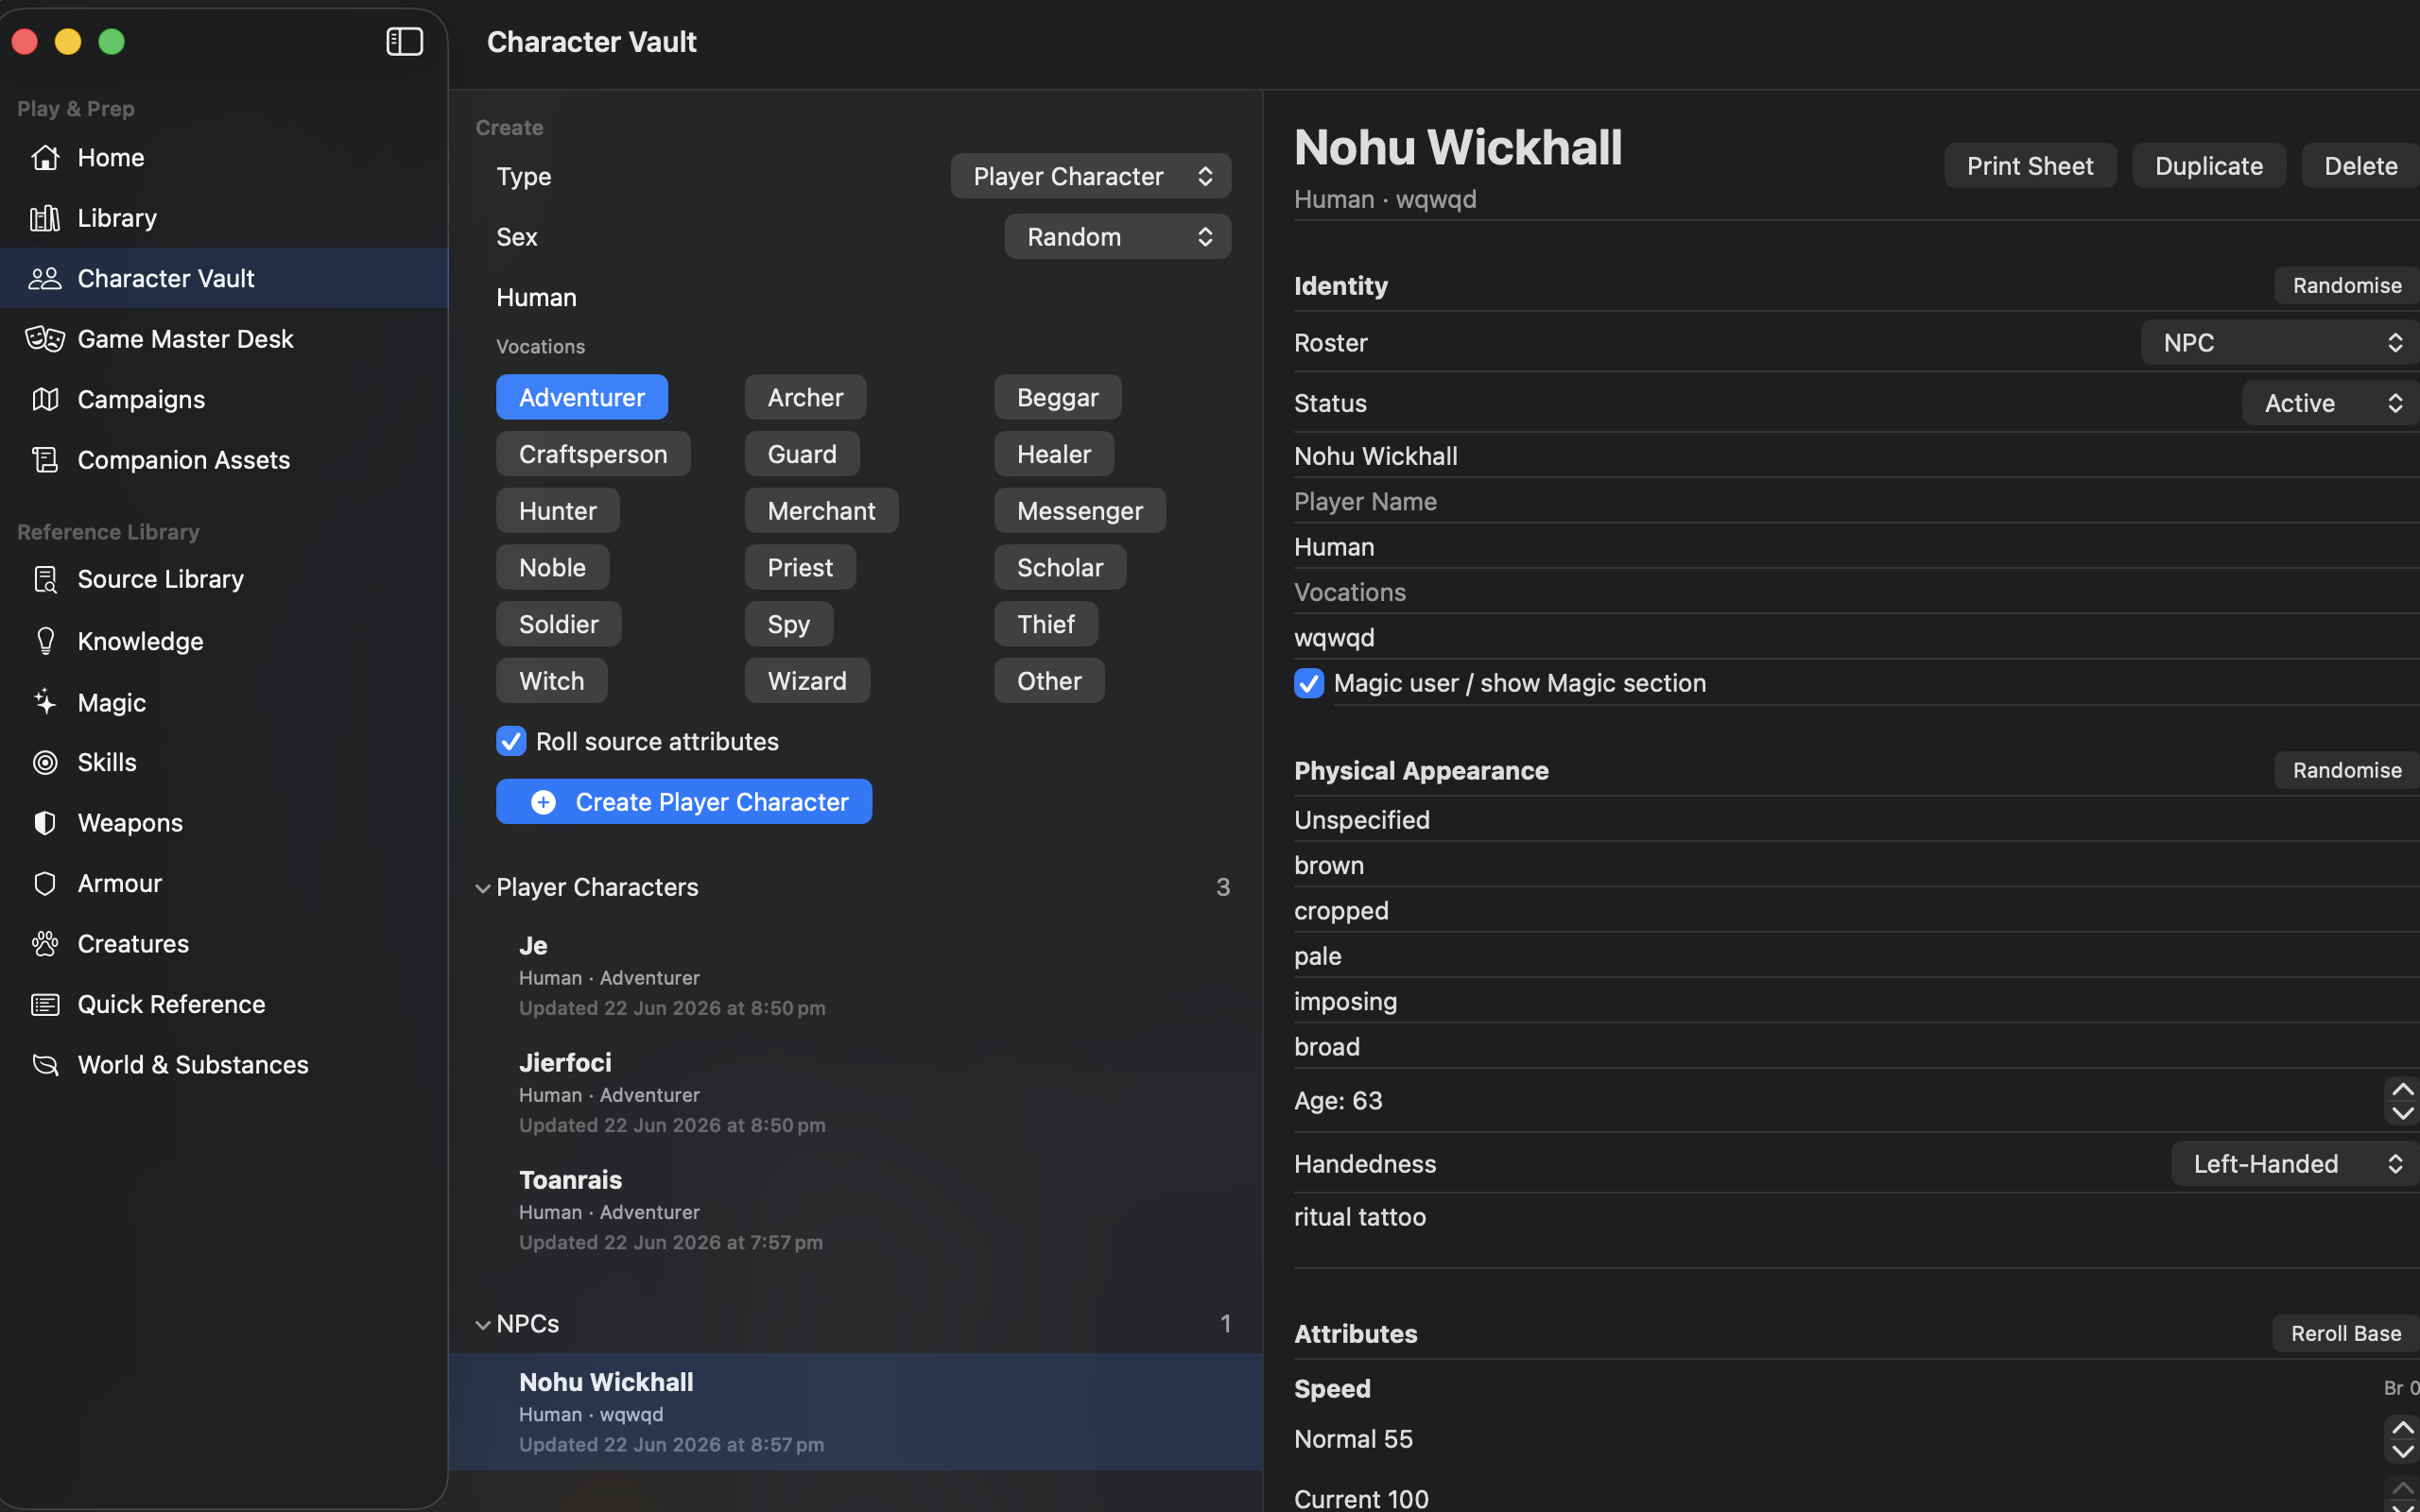Click the Campaigns map icon
Image resolution: width=2420 pixels, height=1512 pixels.
pos(45,399)
